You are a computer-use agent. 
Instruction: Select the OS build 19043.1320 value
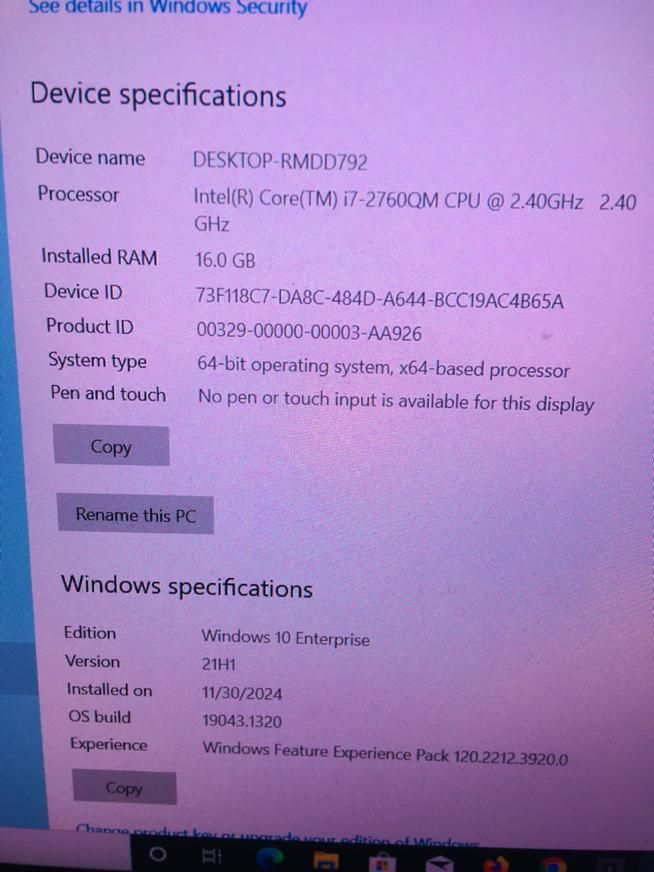(x=242, y=721)
